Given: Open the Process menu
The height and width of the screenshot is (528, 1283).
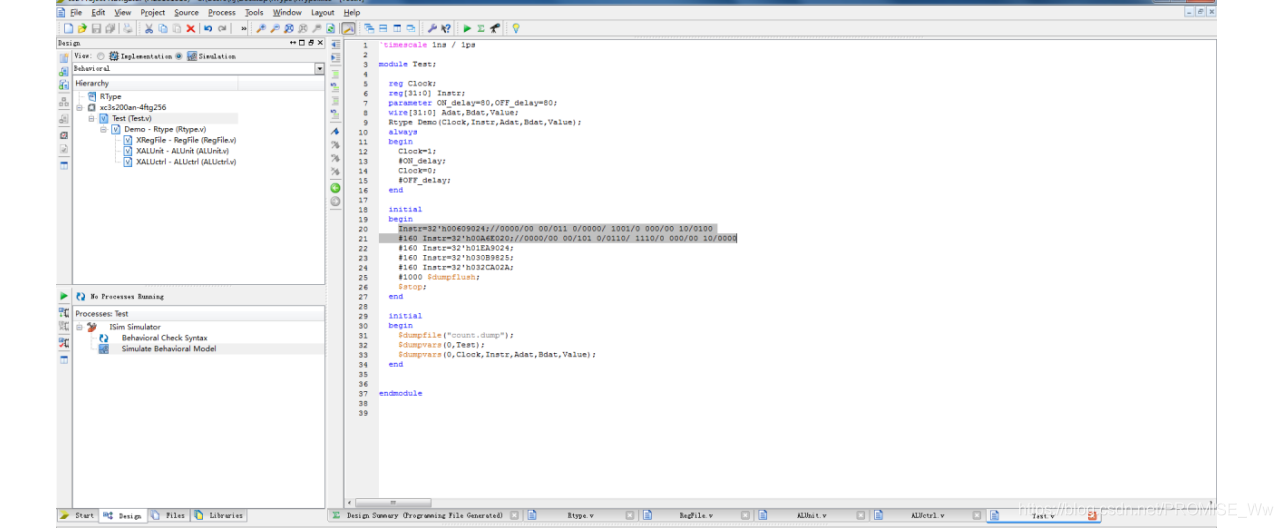Looking at the screenshot, I should coord(222,12).
